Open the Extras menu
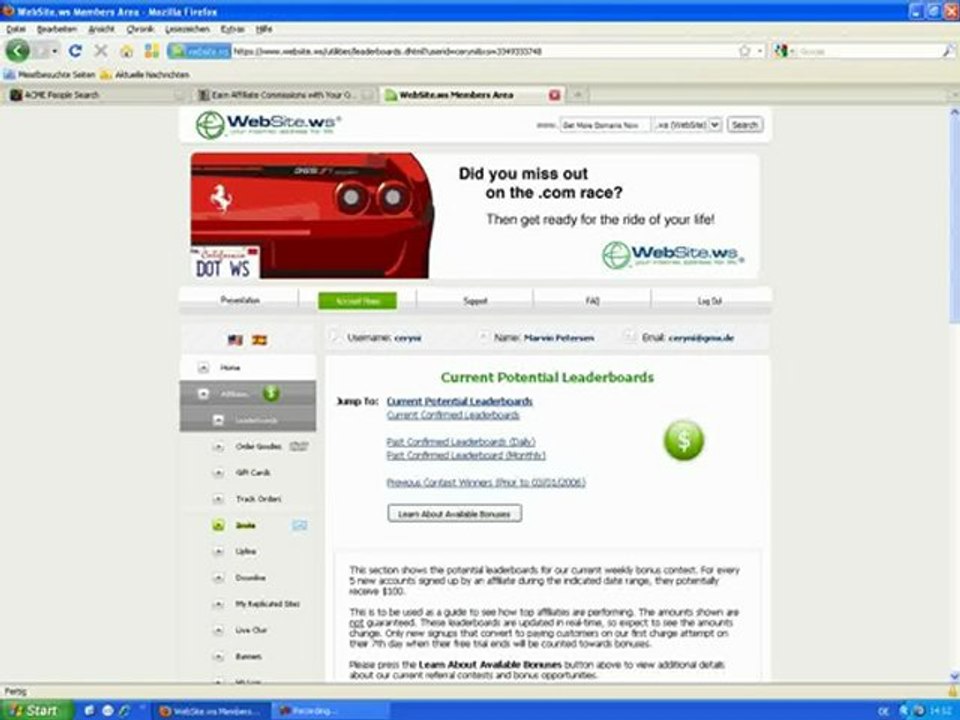Image resolution: width=960 pixels, height=720 pixels. point(233,29)
